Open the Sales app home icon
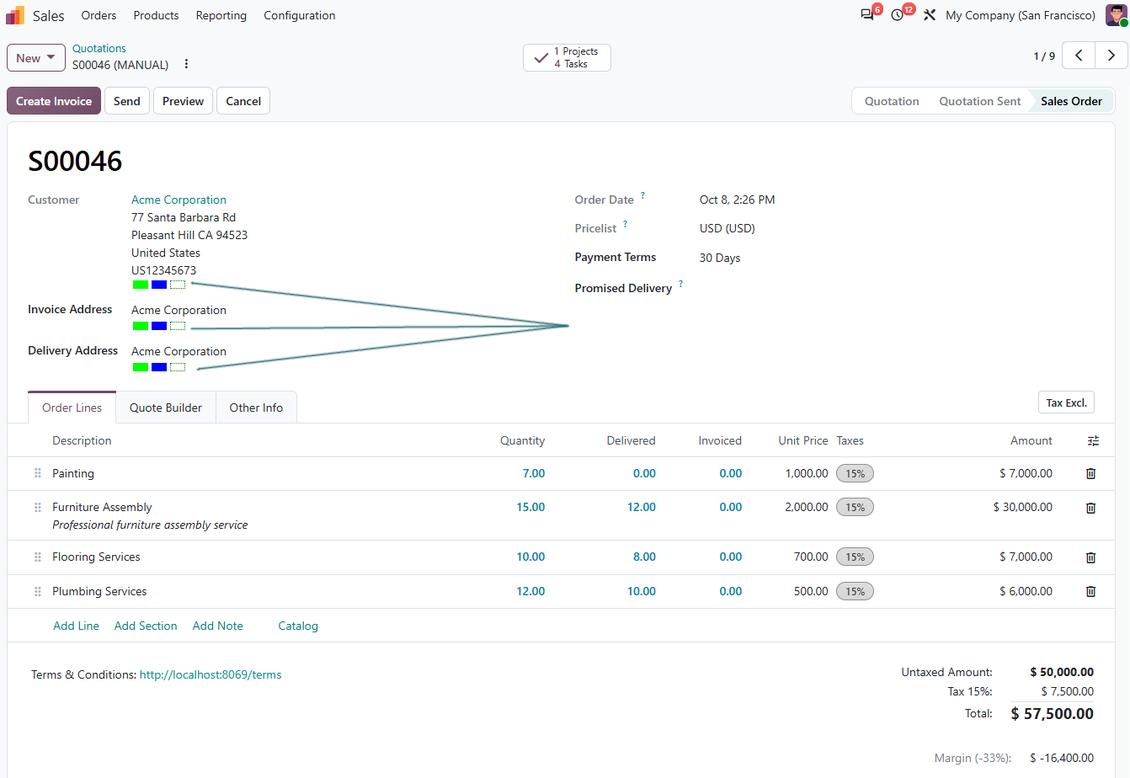This screenshot has height=778, width=1130. (x=15, y=15)
